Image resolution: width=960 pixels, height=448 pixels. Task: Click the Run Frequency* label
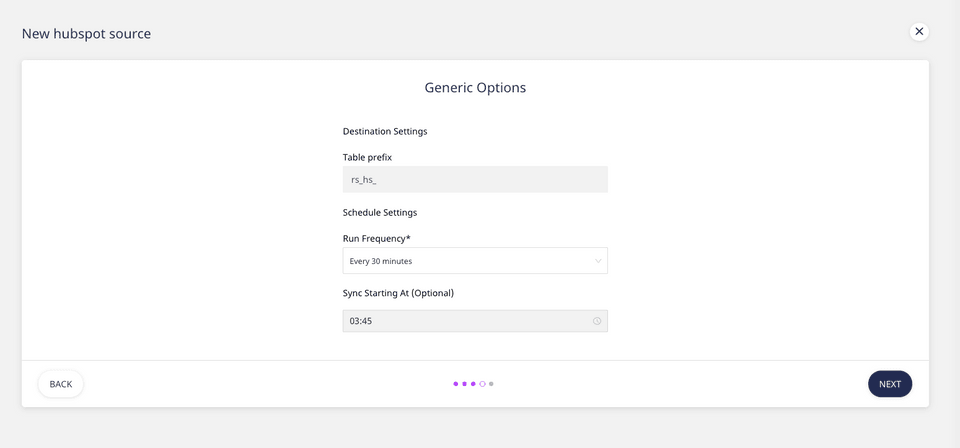coord(376,239)
